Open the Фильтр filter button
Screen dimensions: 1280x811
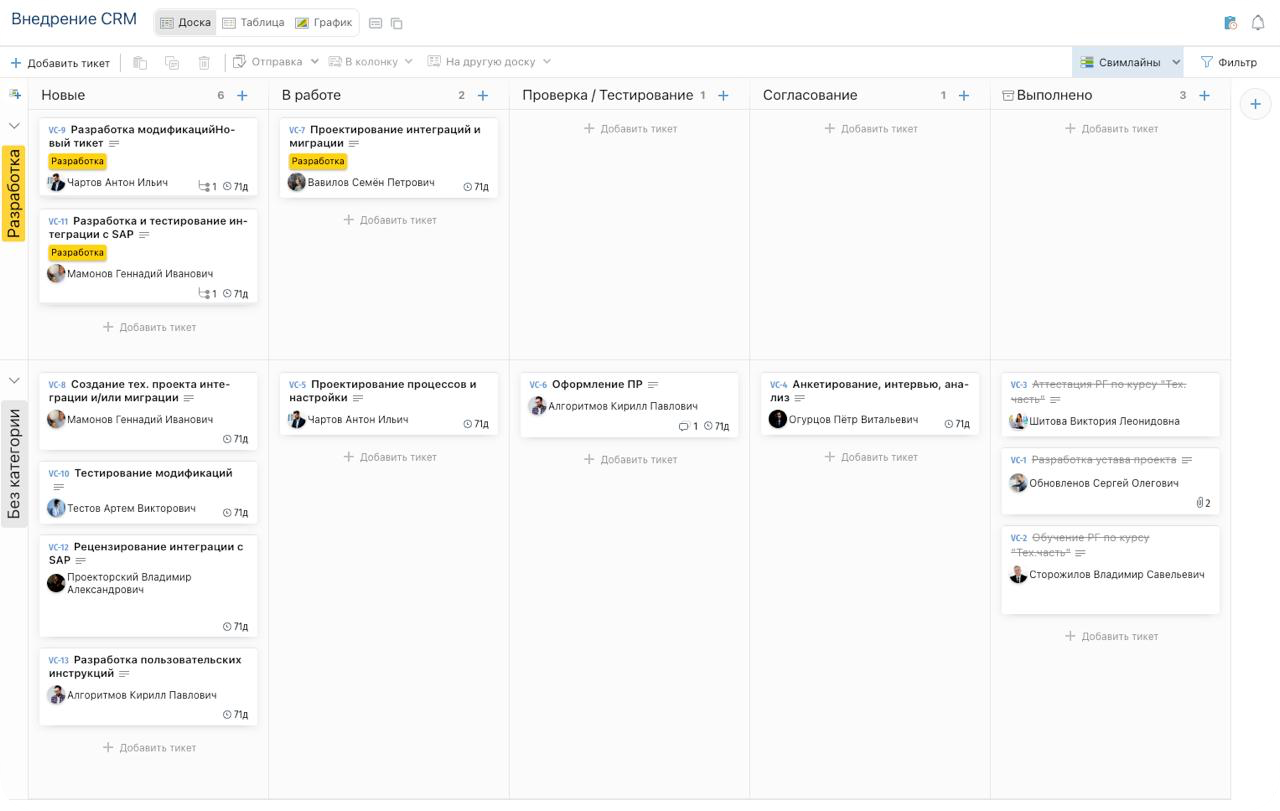click(1228, 62)
